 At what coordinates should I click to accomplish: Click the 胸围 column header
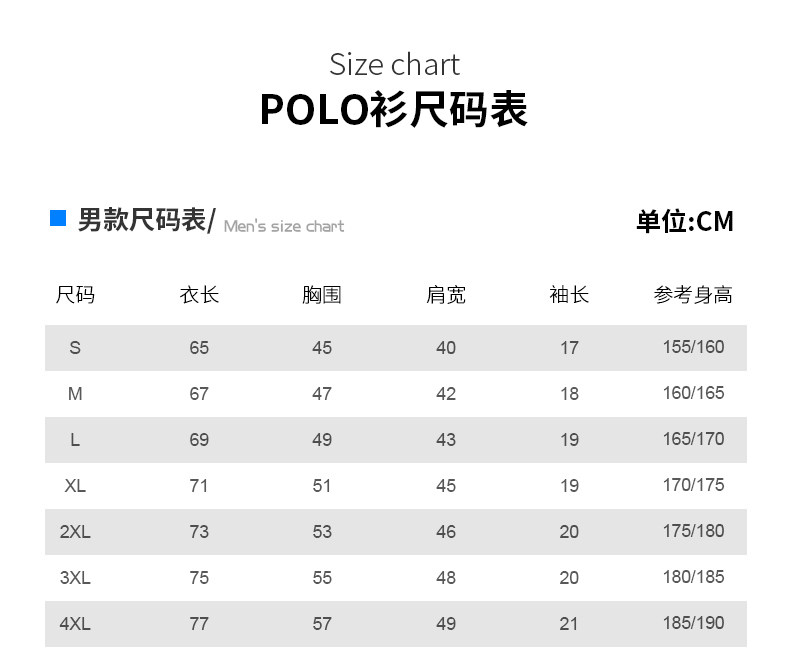click(x=322, y=295)
